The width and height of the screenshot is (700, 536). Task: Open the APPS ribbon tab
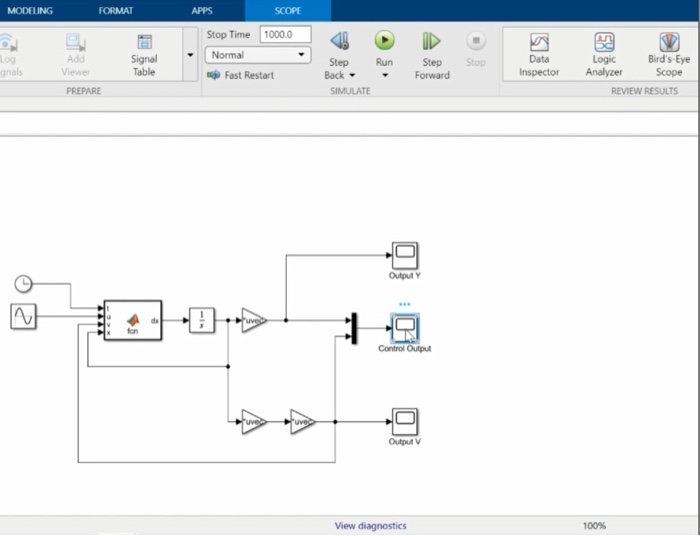tap(202, 11)
